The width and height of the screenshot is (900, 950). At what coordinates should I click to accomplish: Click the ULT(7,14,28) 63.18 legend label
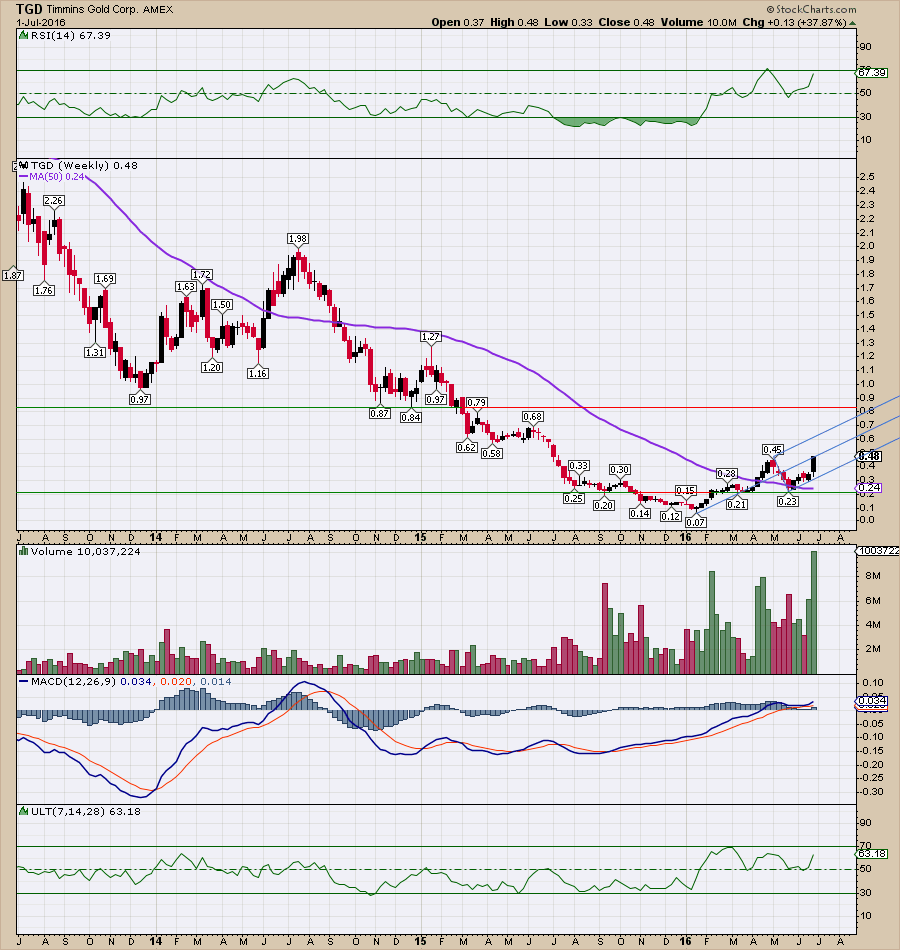85,811
